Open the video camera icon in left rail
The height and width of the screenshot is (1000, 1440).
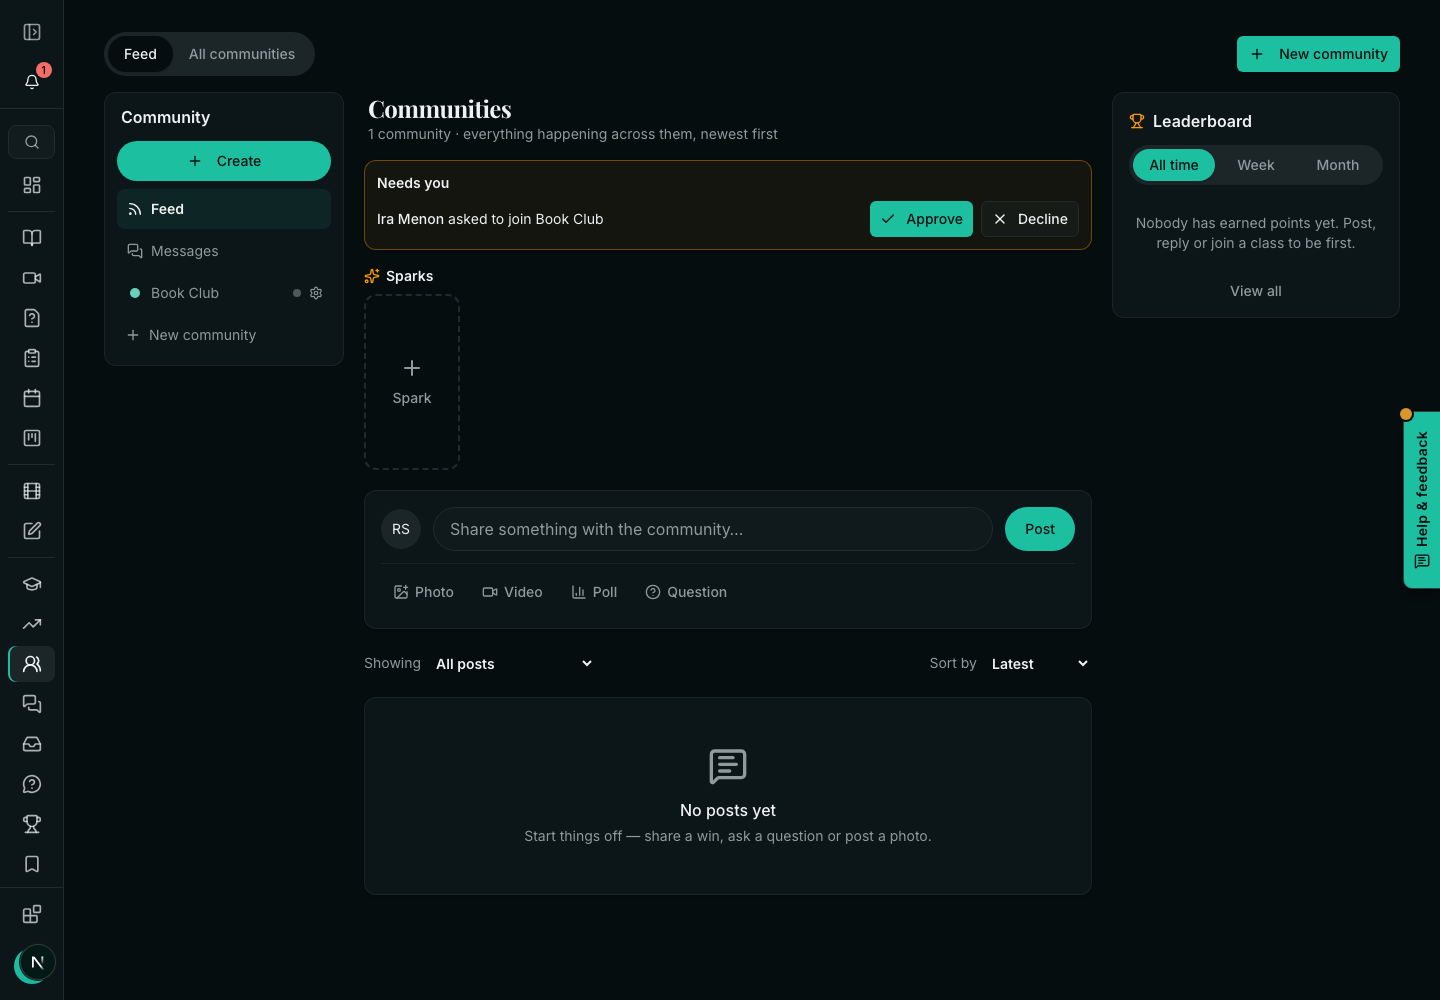pyautogui.click(x=32, y=278)
